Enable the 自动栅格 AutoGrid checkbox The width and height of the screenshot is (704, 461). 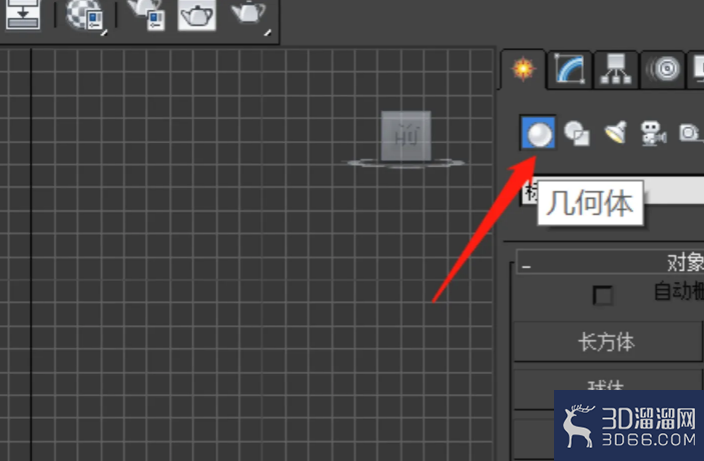tap(602, 295)
